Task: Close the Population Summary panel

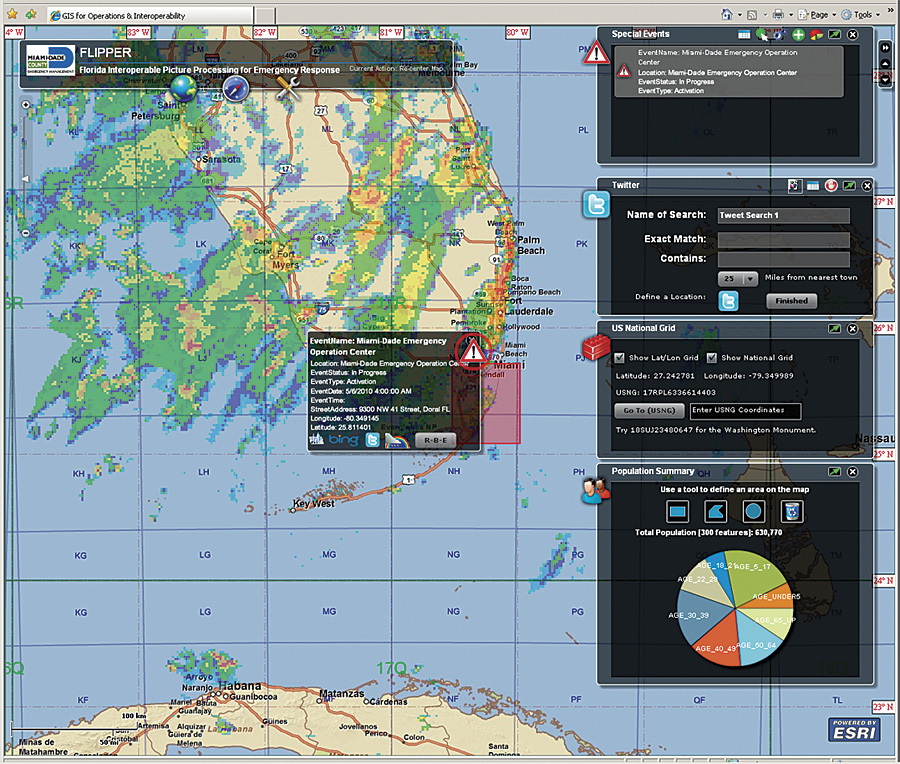Action: pos(853,472)
